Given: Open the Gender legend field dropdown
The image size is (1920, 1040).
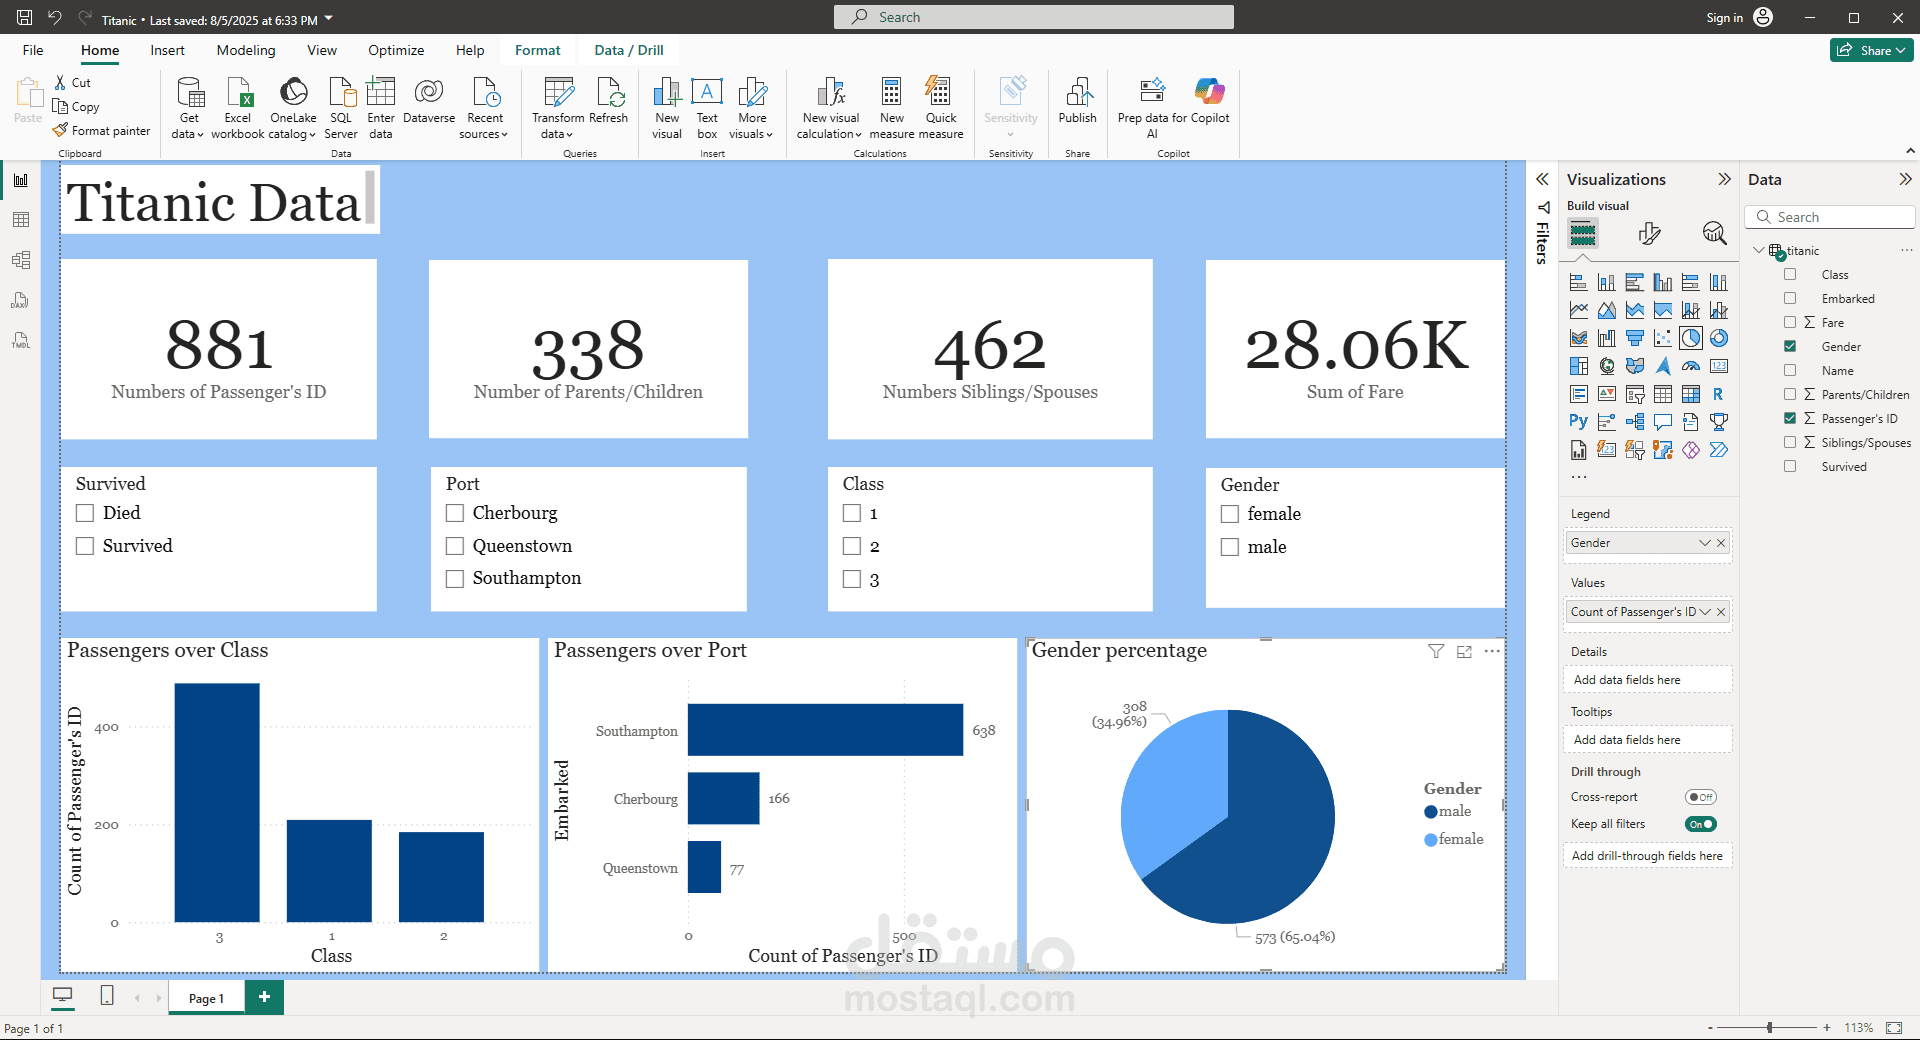Looking at the screenshot, I should tap(1704, 543).
